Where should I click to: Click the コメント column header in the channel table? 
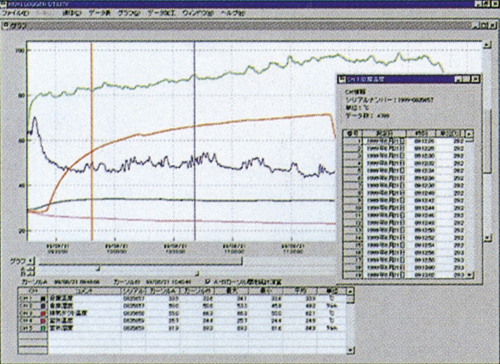85,291
